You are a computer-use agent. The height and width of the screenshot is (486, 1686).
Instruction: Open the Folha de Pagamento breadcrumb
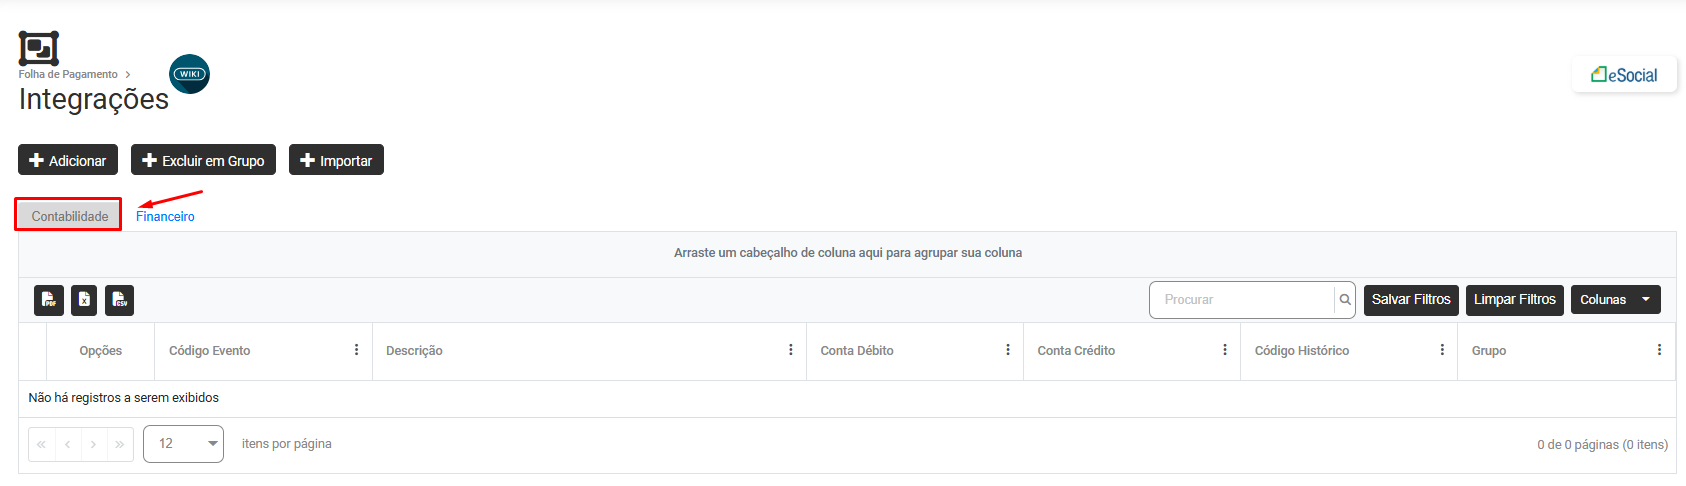68,75
